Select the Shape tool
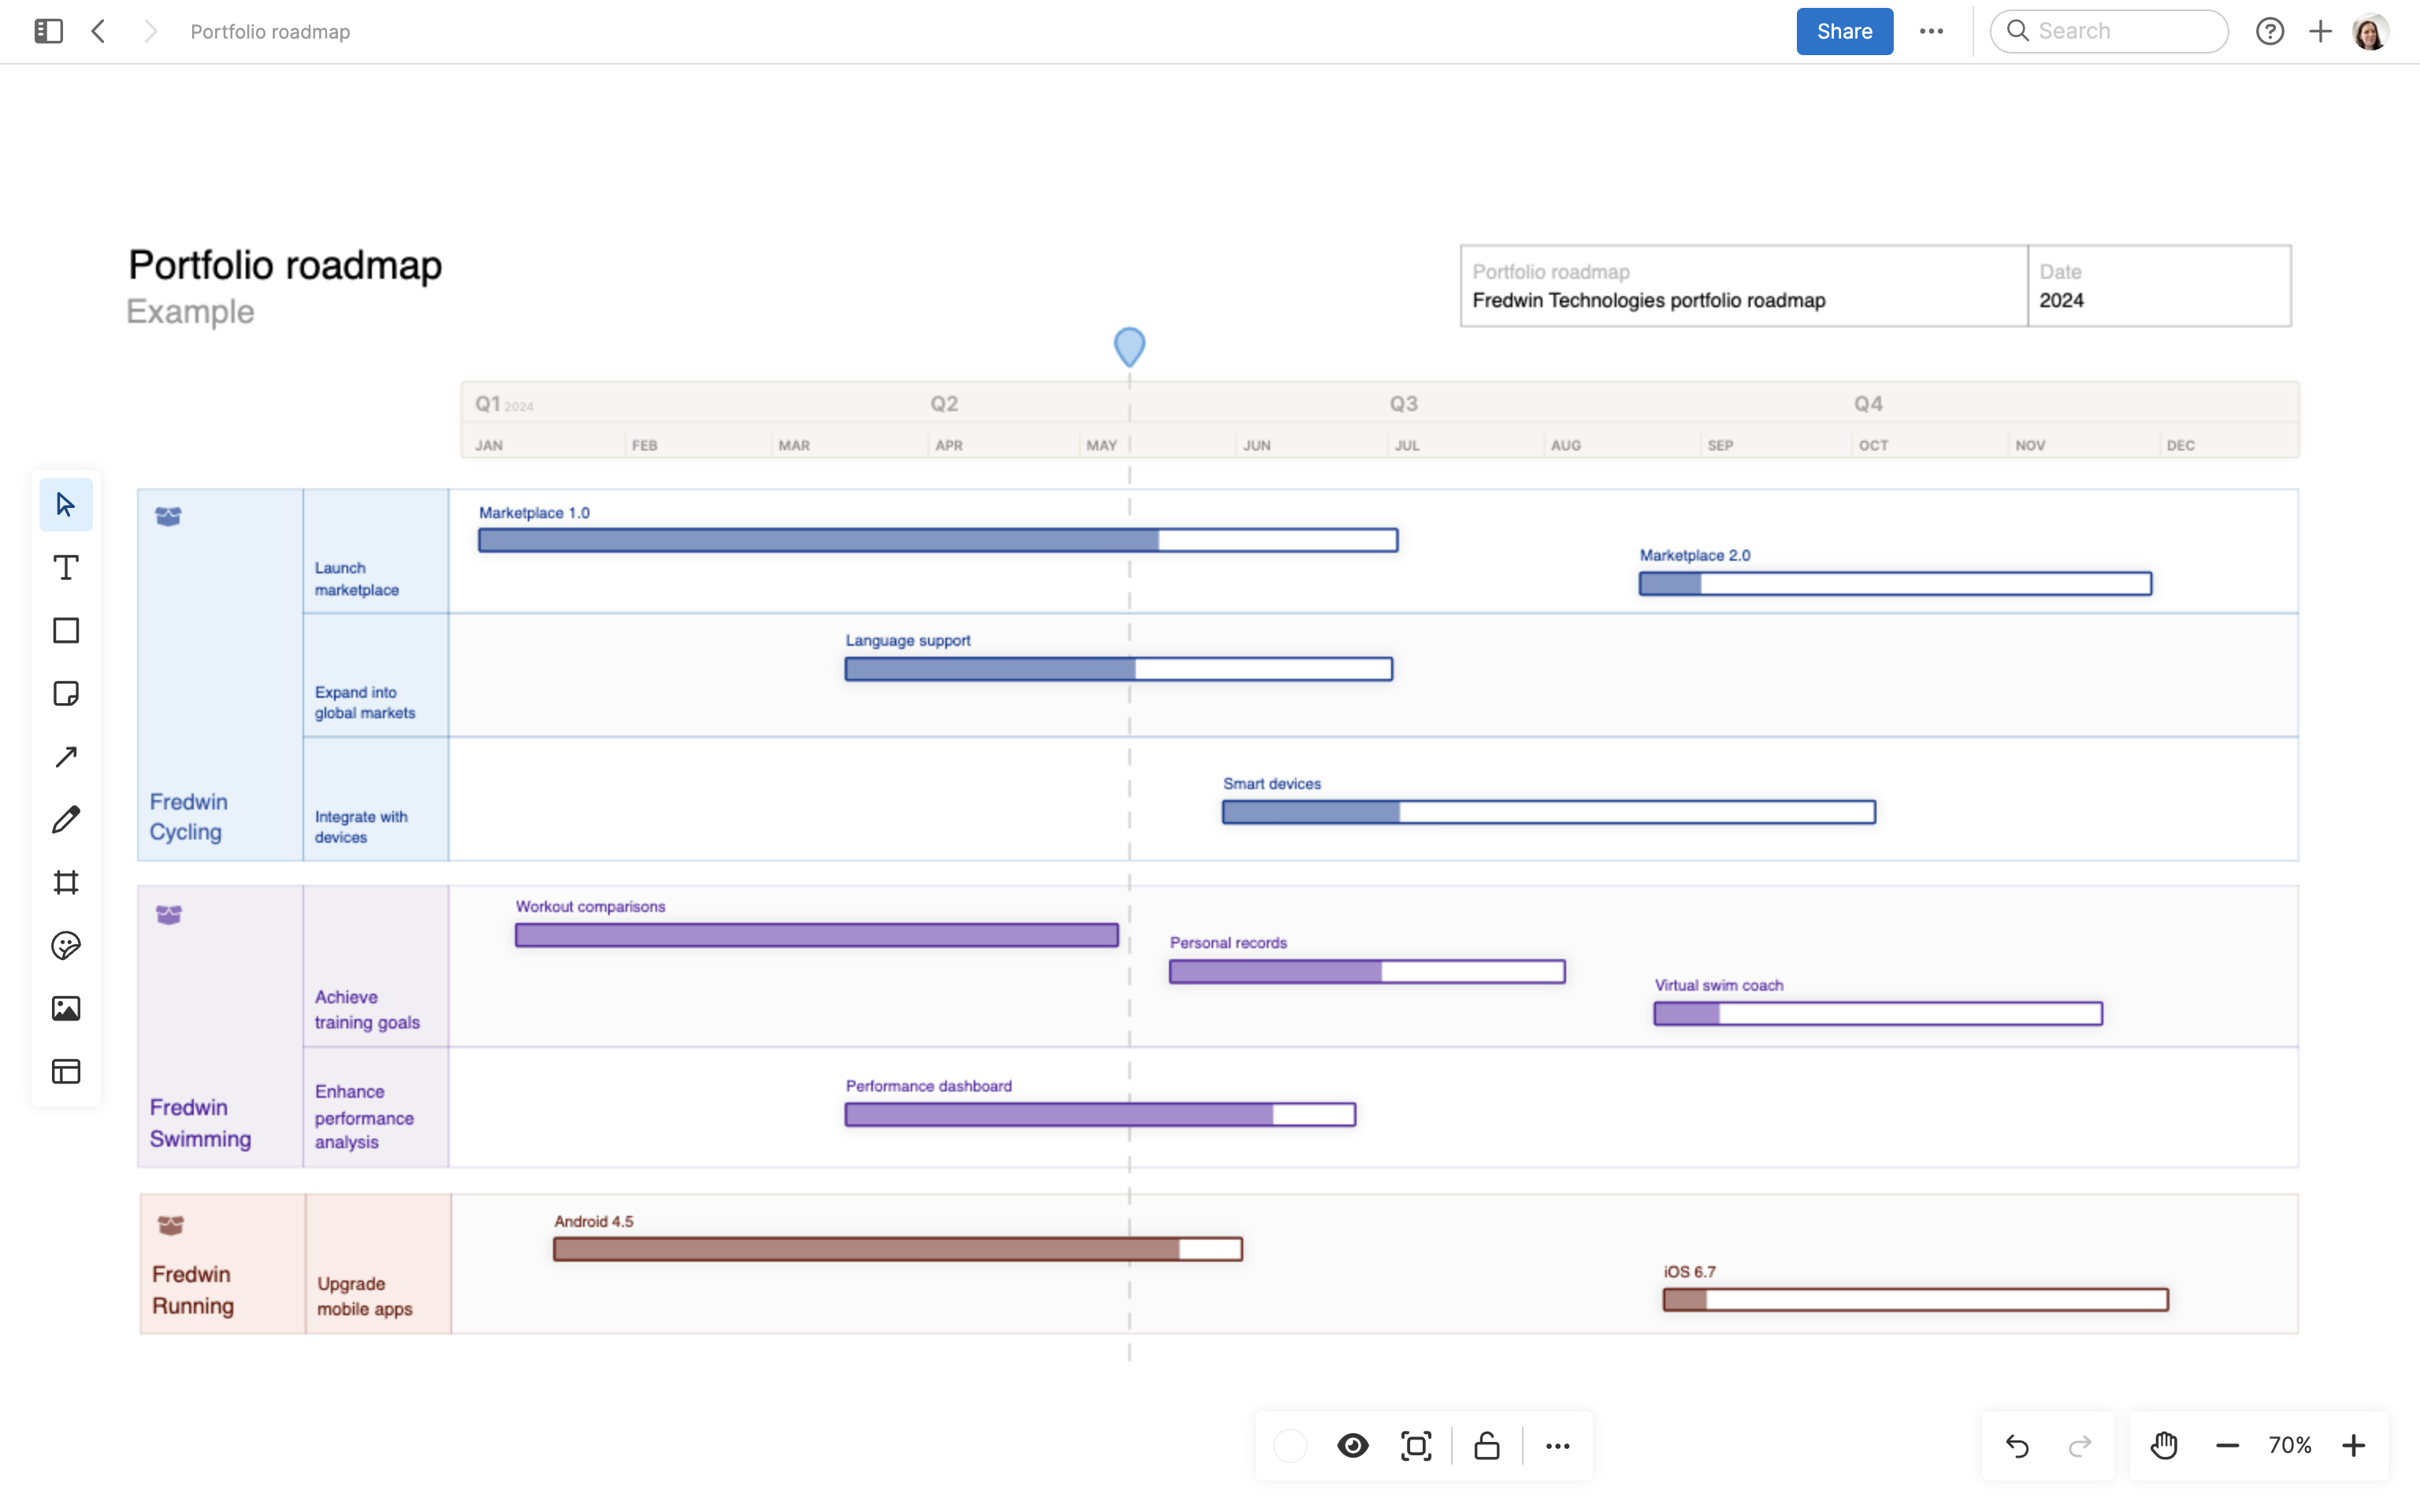 tap(65, 630)
